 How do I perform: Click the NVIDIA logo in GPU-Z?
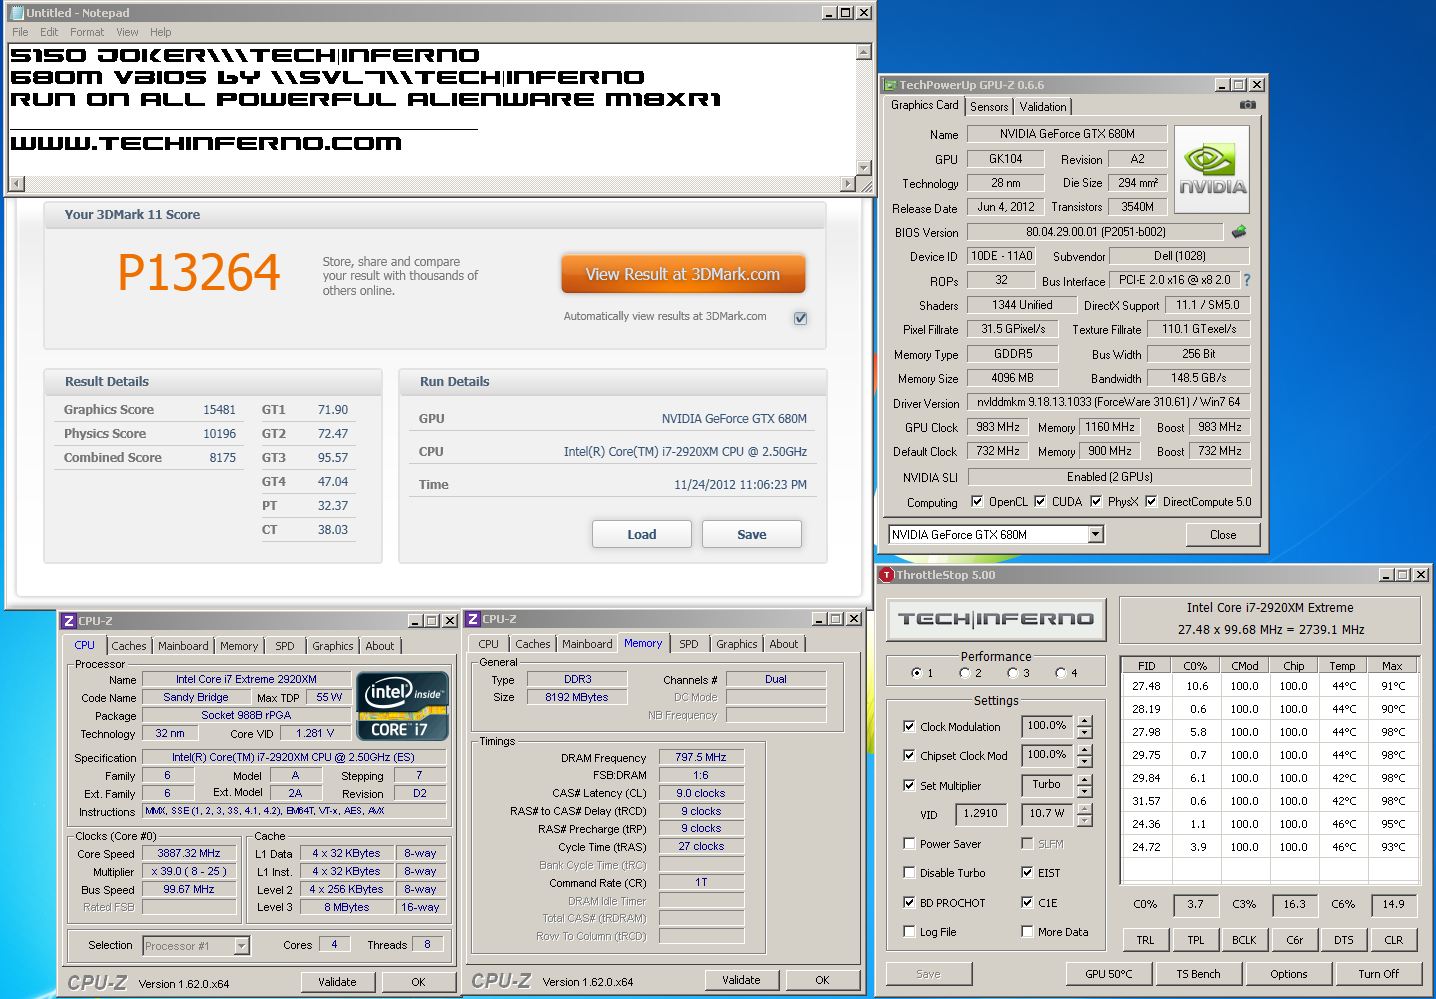click(1212, 169)
